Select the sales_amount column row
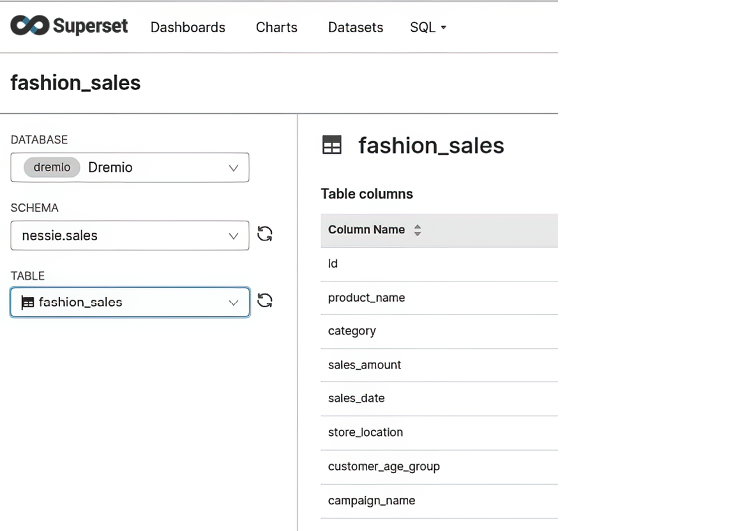This screenshot has width=731, height=531. [439, 365]
